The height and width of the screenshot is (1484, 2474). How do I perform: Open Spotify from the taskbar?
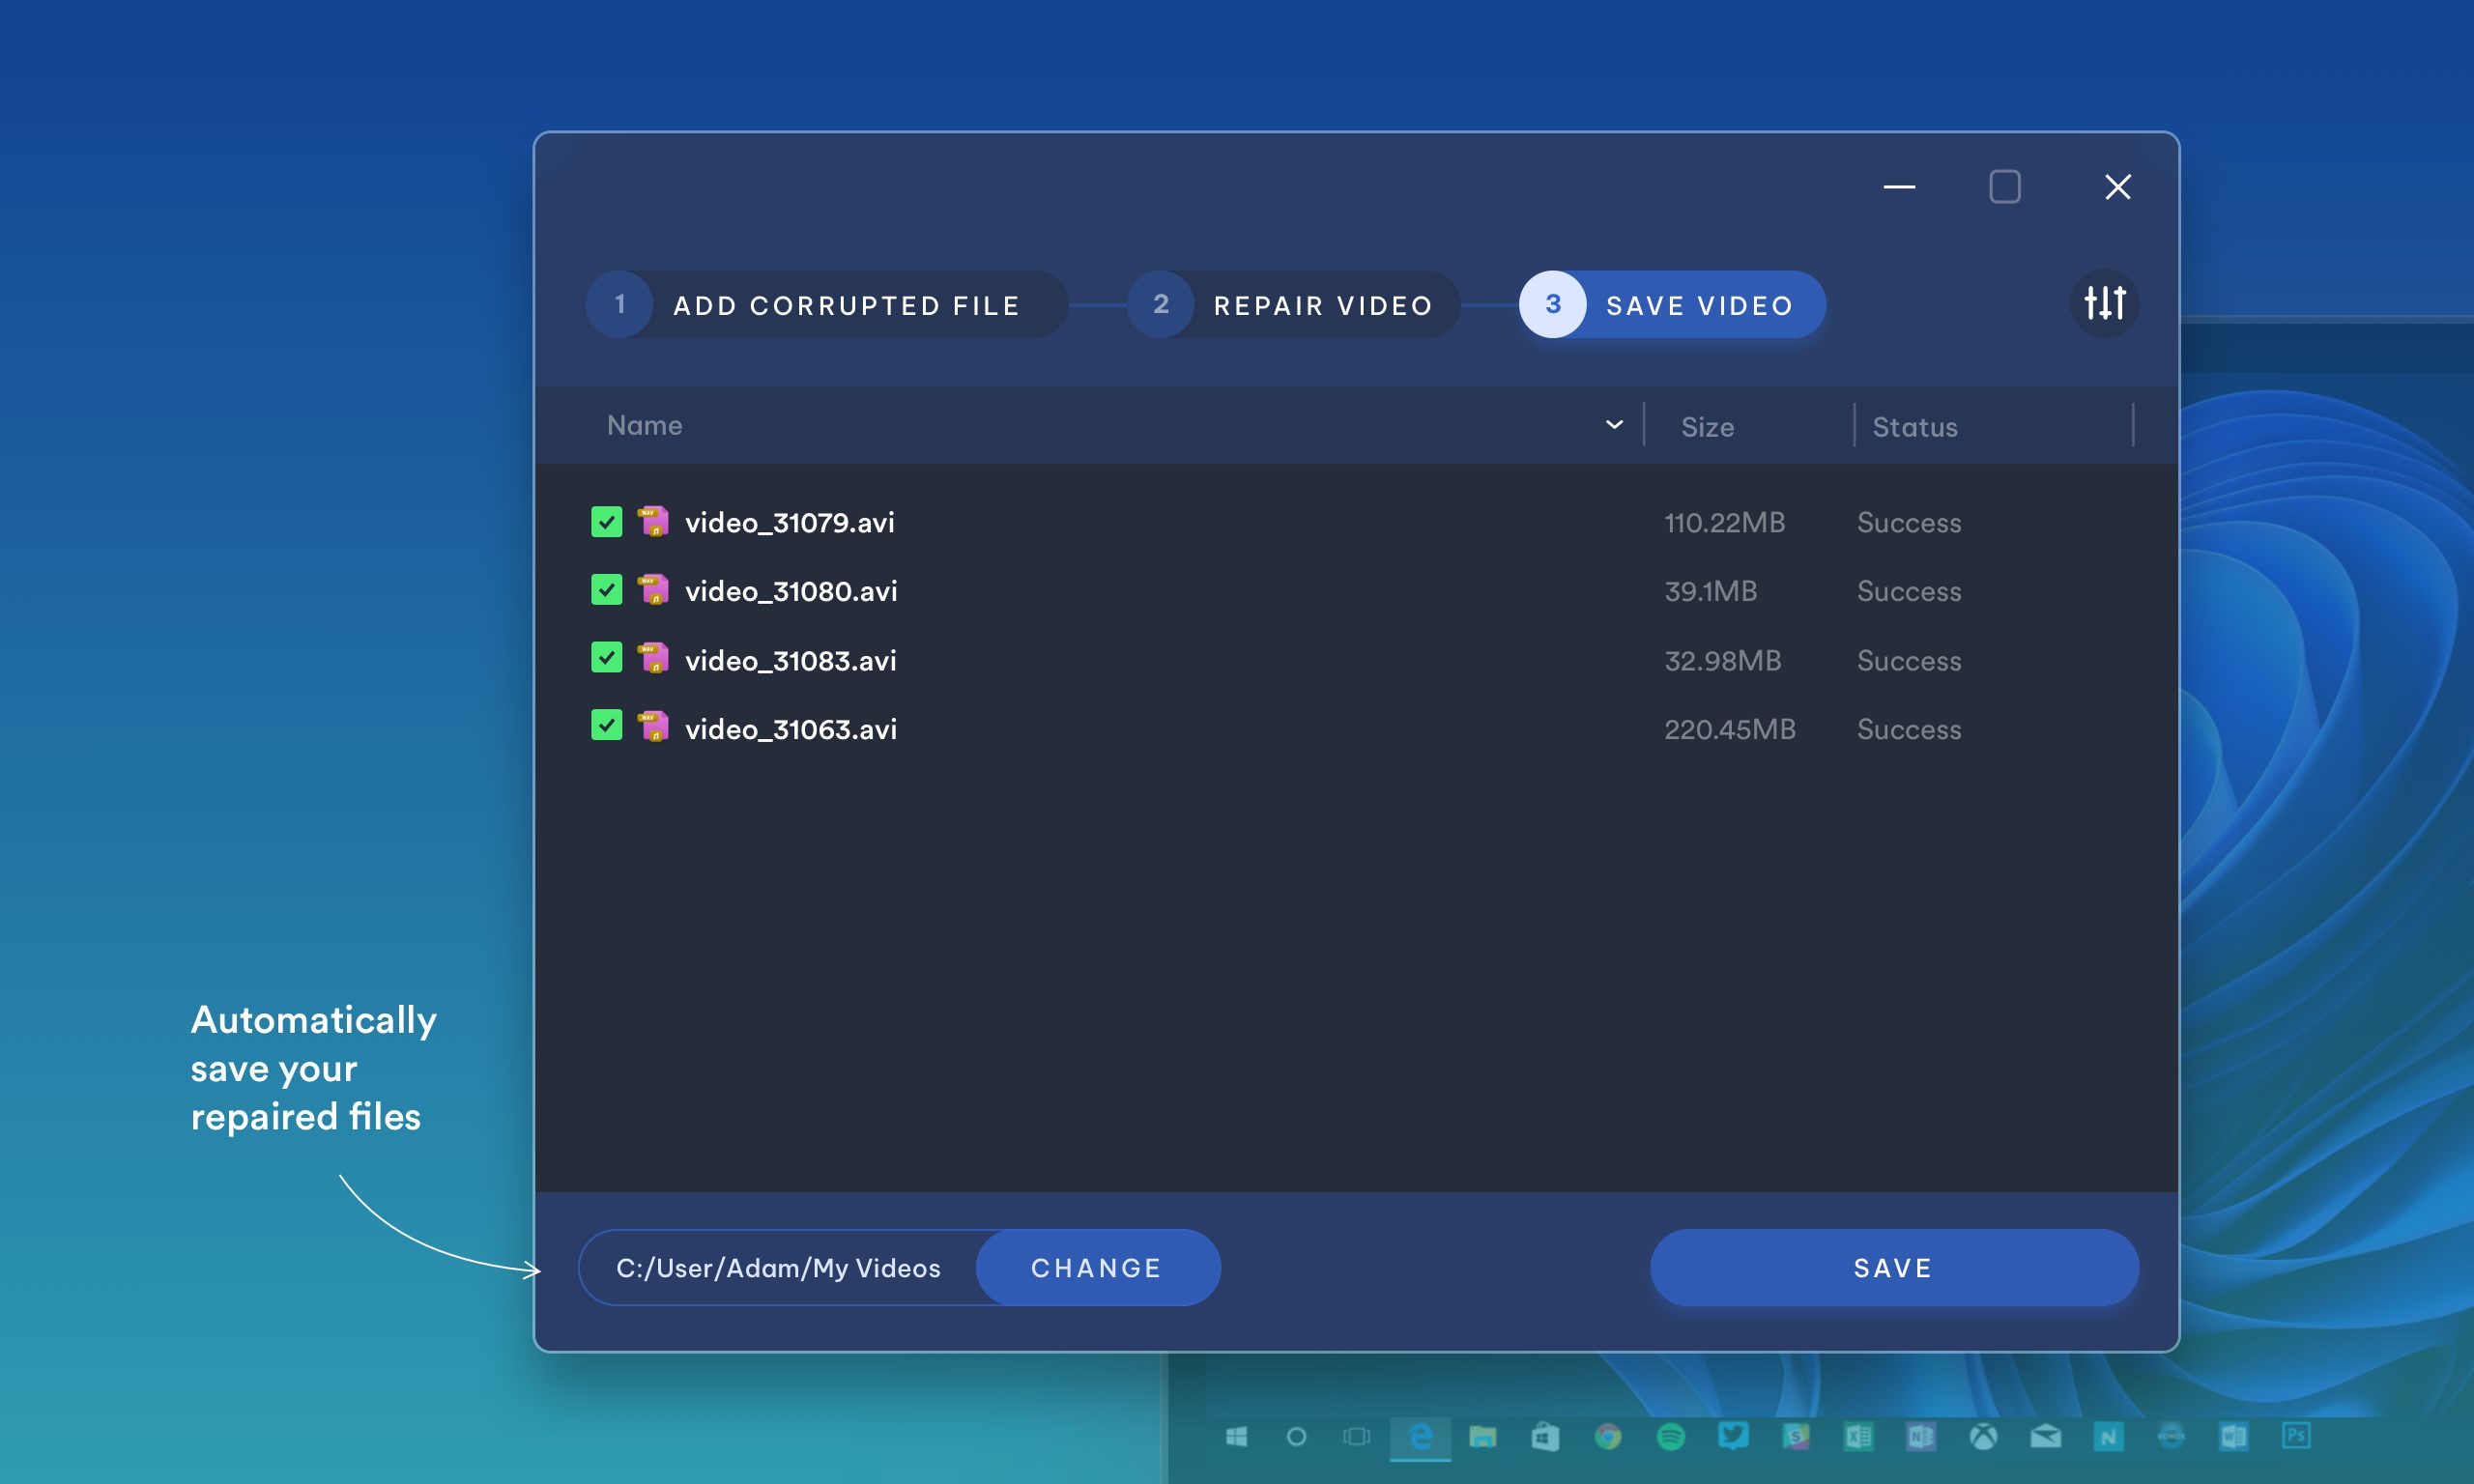[1670, 1437]
